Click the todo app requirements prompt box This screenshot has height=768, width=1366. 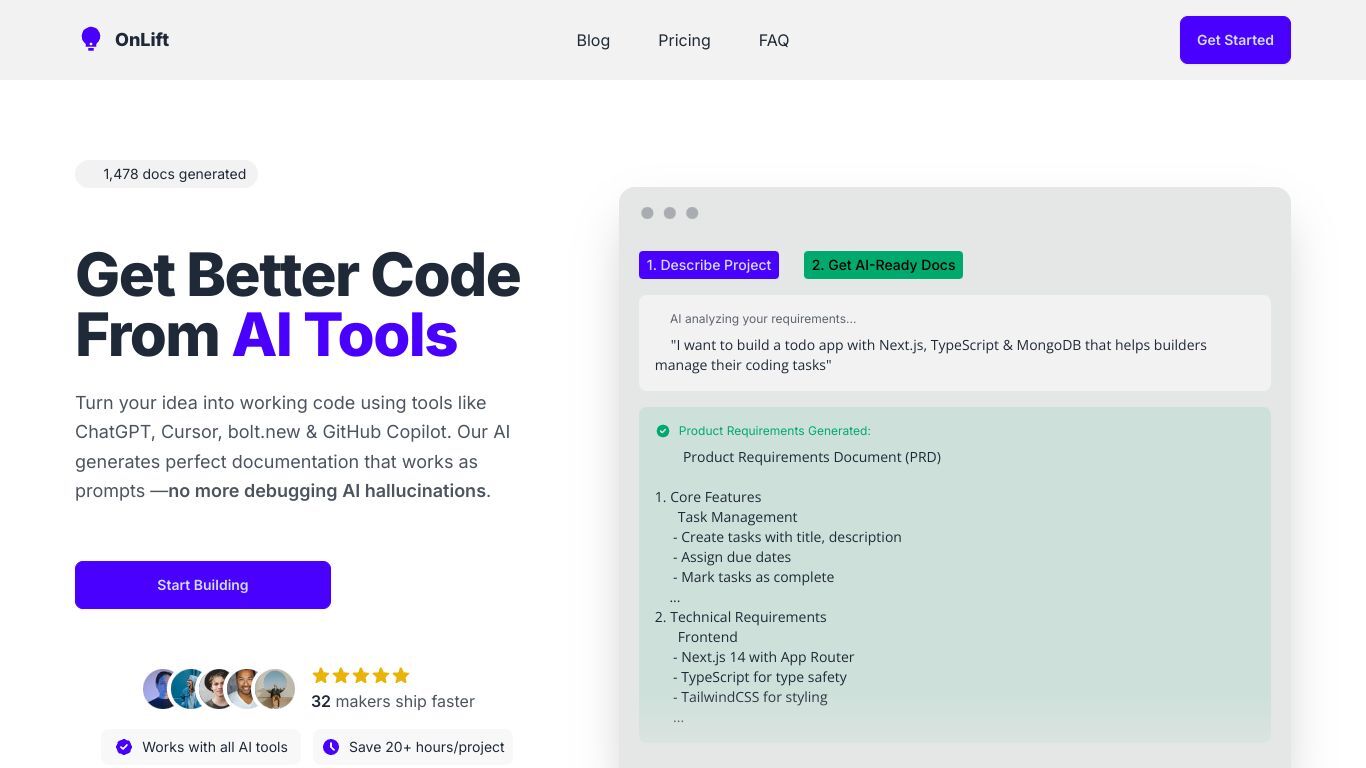pyautogui.click(x=955, y=343)
